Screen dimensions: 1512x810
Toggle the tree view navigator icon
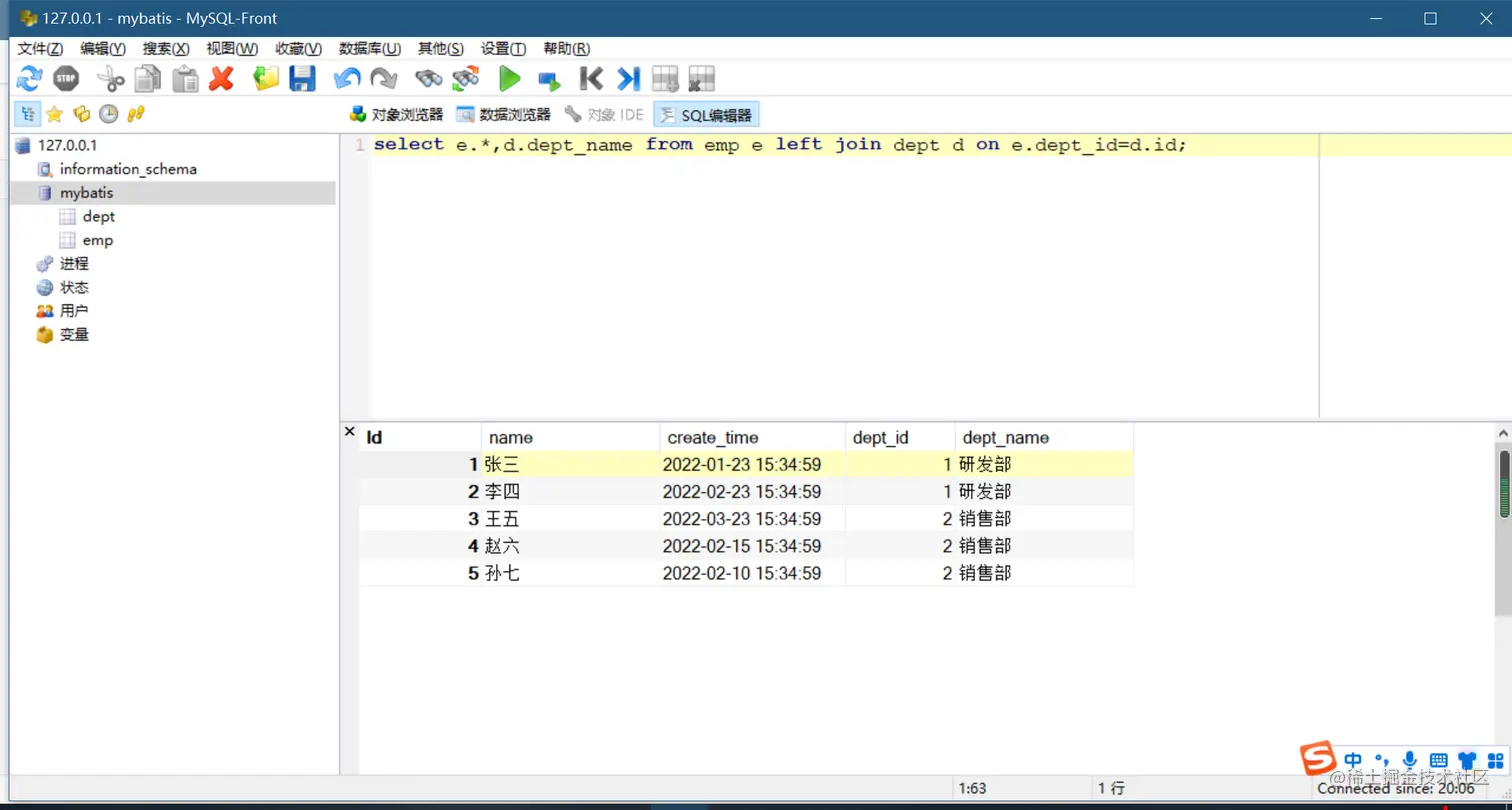coord(27,114)
